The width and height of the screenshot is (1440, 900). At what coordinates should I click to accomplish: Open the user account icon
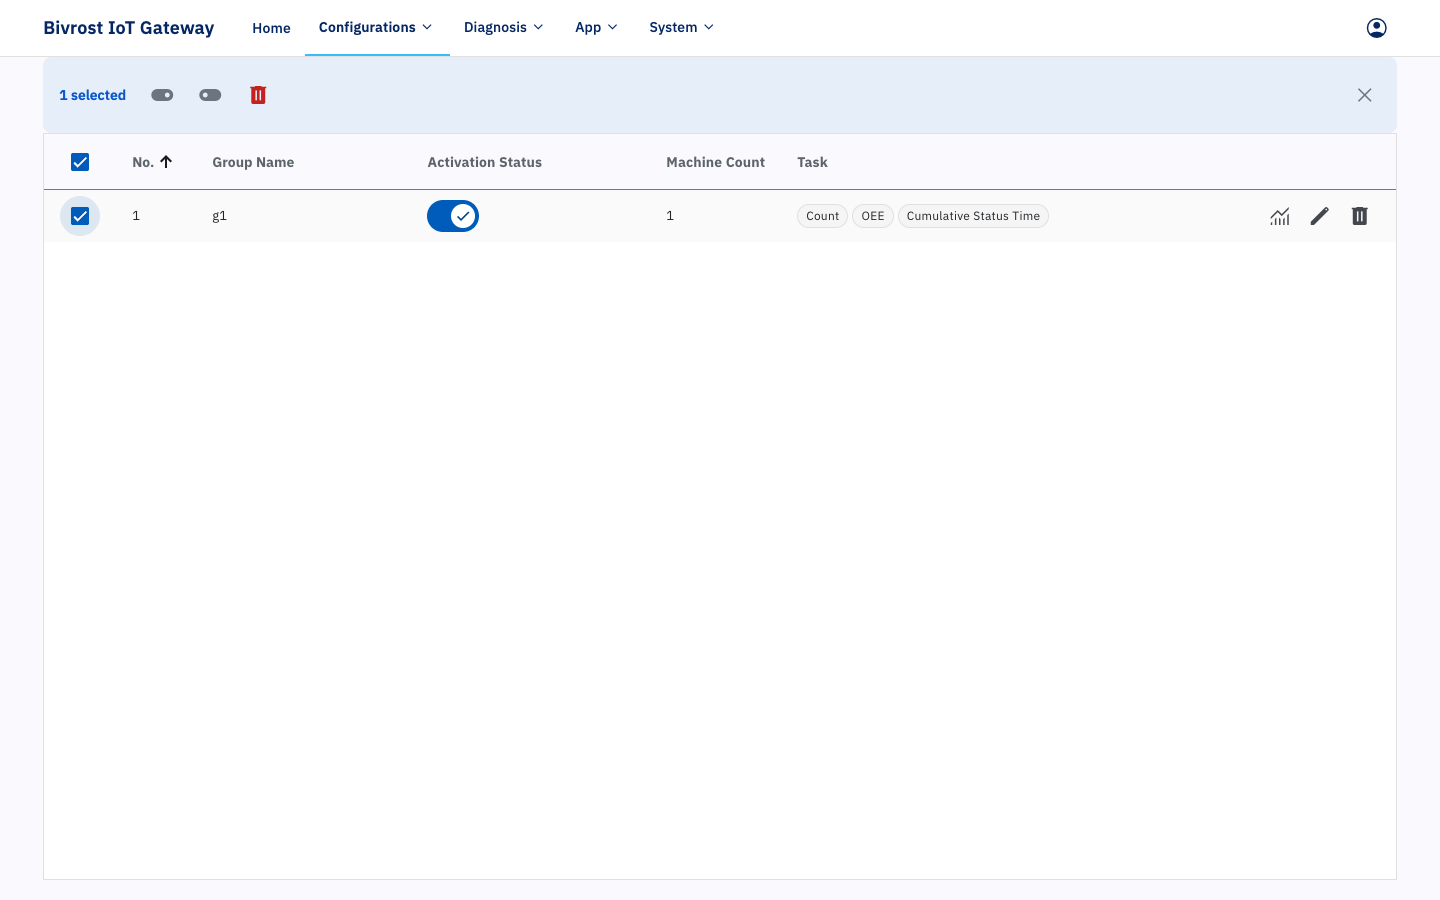pos(1376,28)
